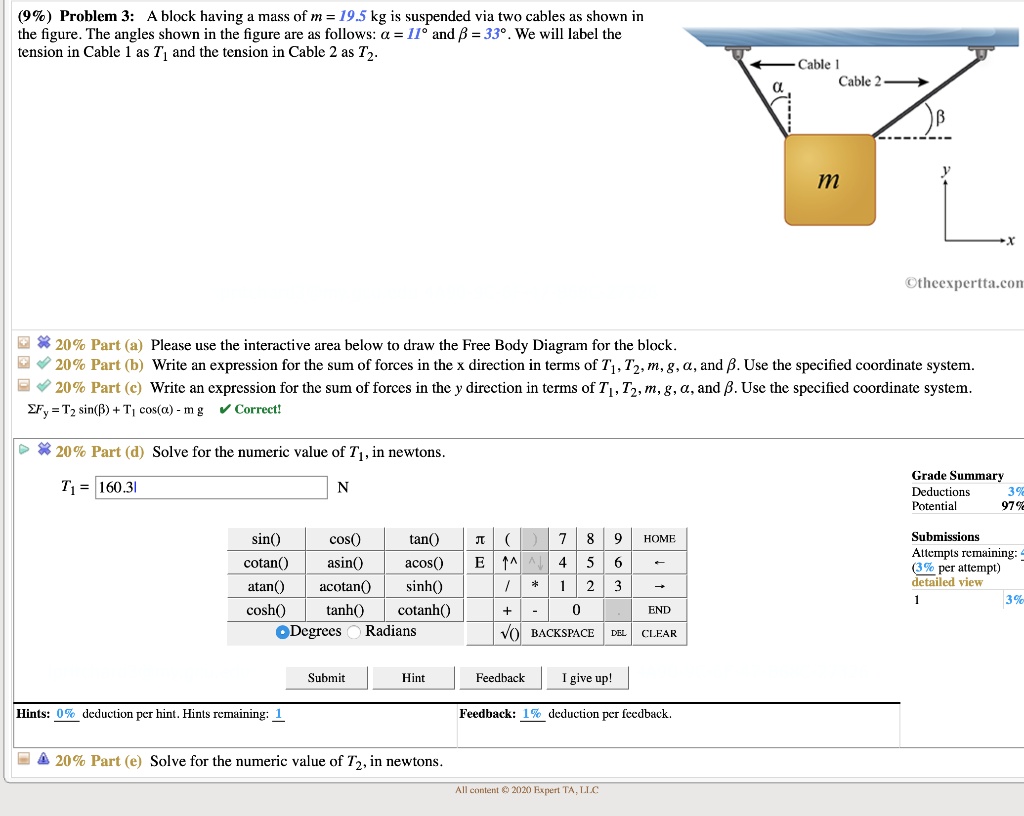Image resolution: width=1024 pixels, height=816 pixels.
Task: Click the E scientific-notation key
Action: click(x=480, y=562)
